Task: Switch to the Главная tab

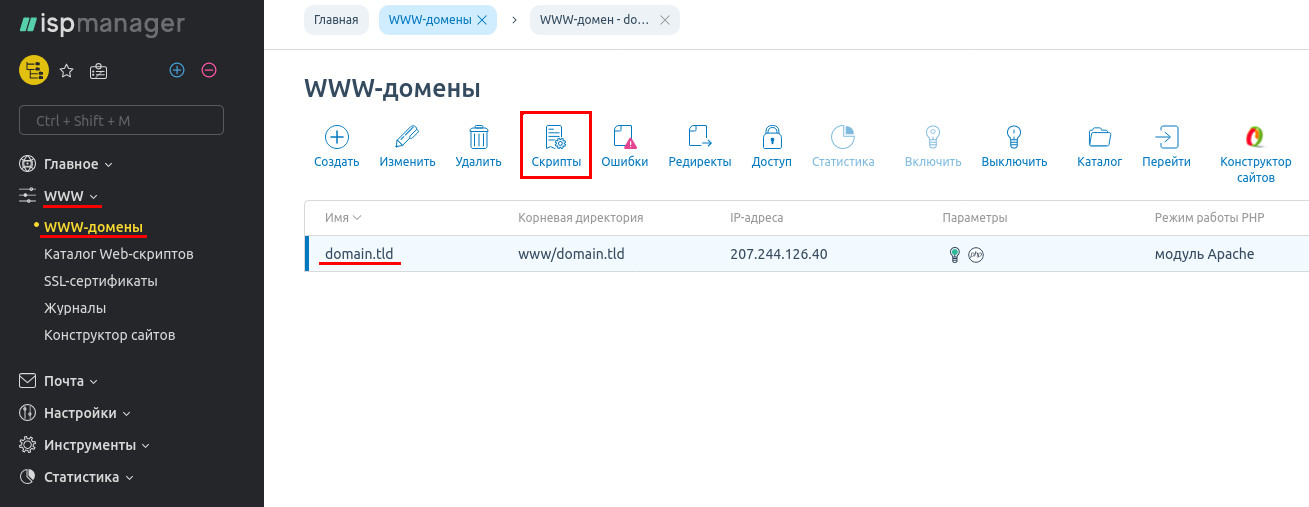Action: click(x=336, y=20)
